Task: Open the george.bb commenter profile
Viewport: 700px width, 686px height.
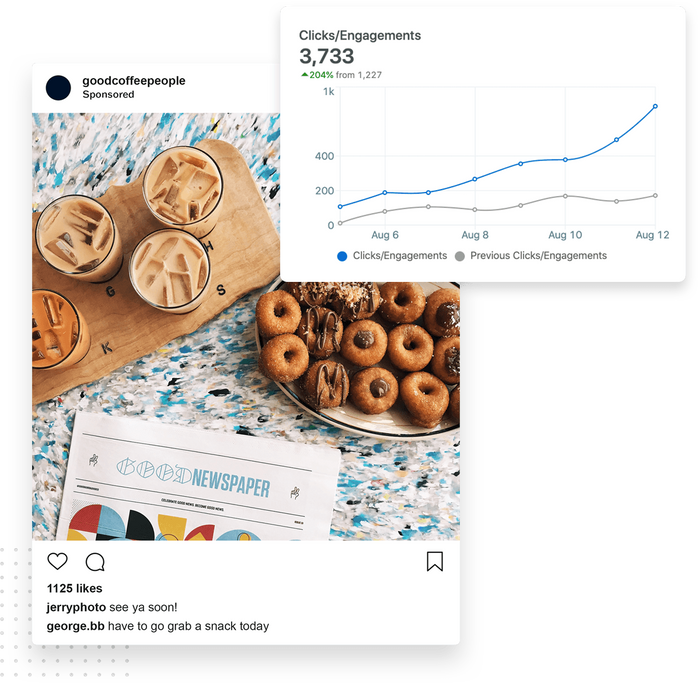Action: (x=75, y=626)
